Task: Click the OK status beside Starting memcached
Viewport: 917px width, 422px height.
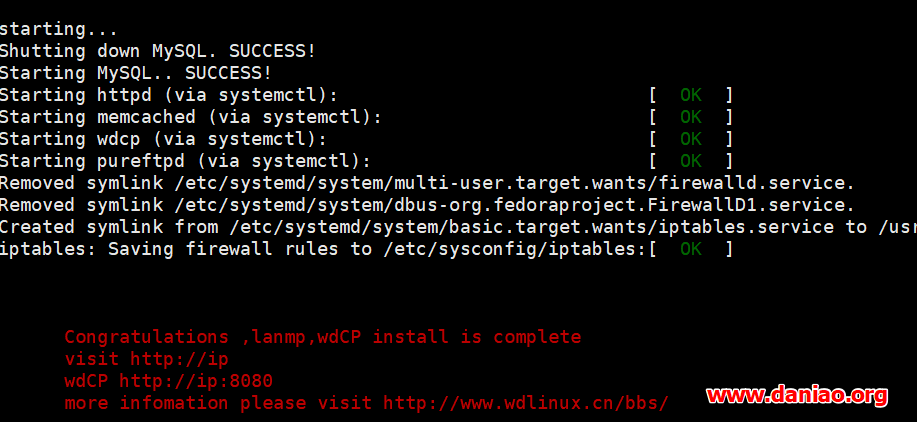Action: pos(691,117)
